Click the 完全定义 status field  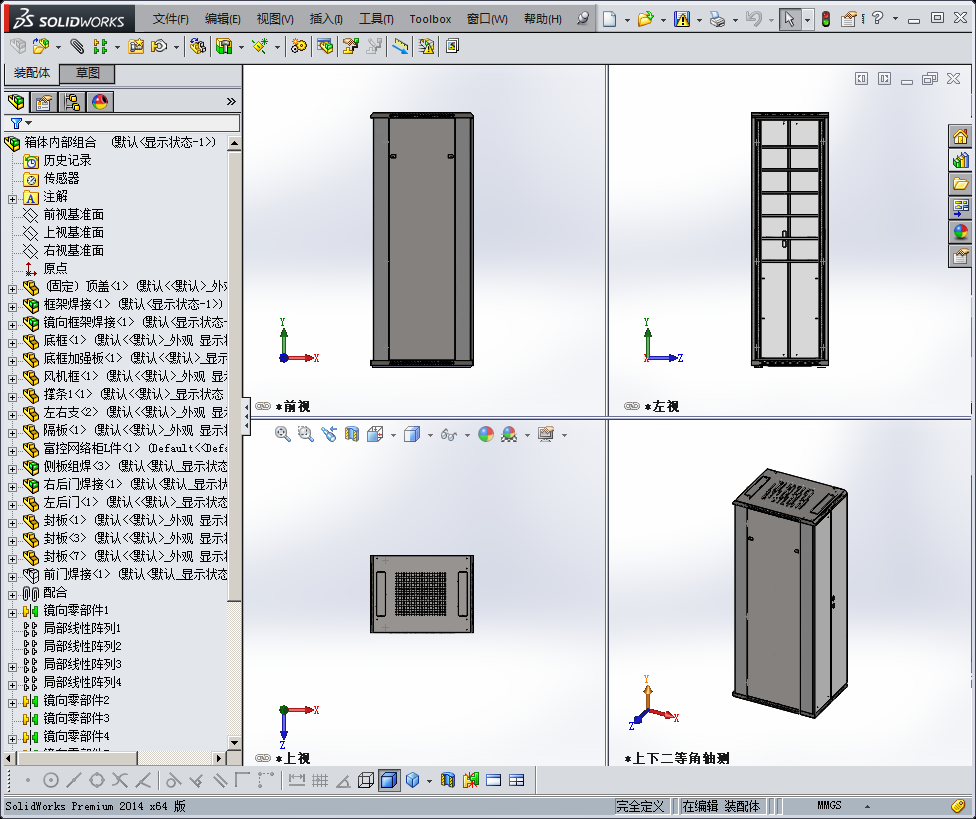point(640,807)
